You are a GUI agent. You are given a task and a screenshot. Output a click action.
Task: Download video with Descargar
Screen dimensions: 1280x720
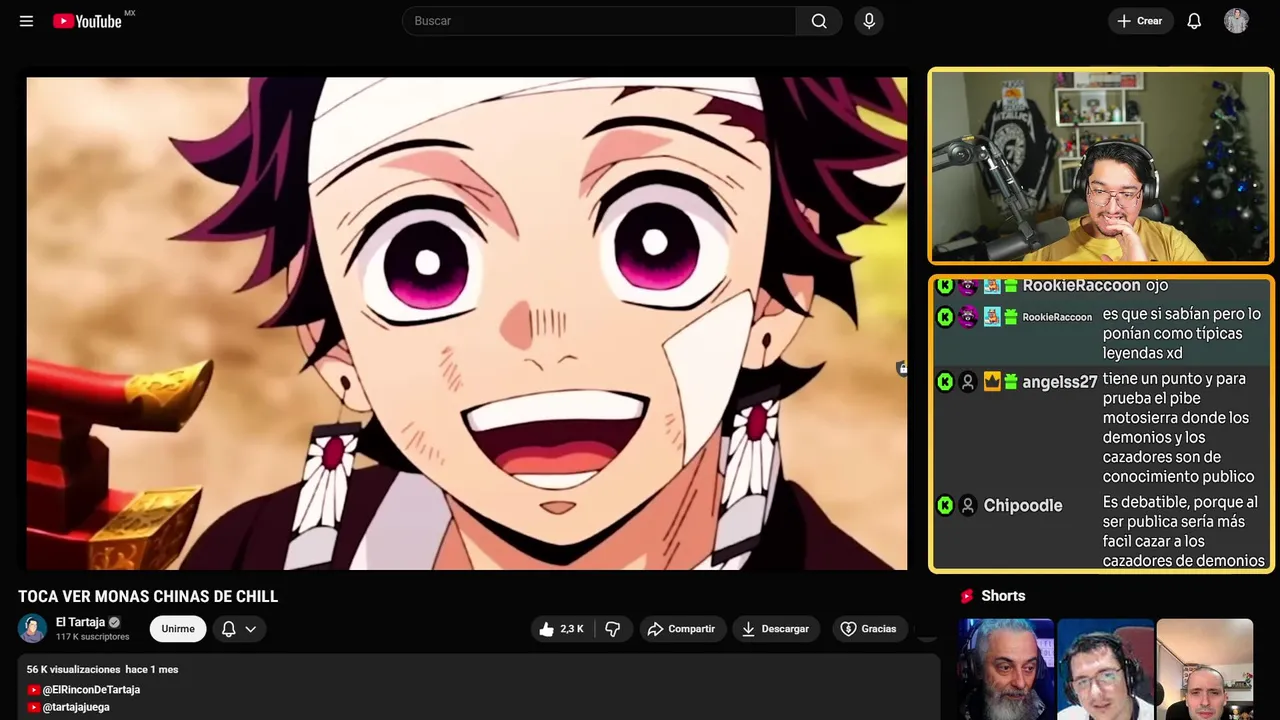coord(776,629)
